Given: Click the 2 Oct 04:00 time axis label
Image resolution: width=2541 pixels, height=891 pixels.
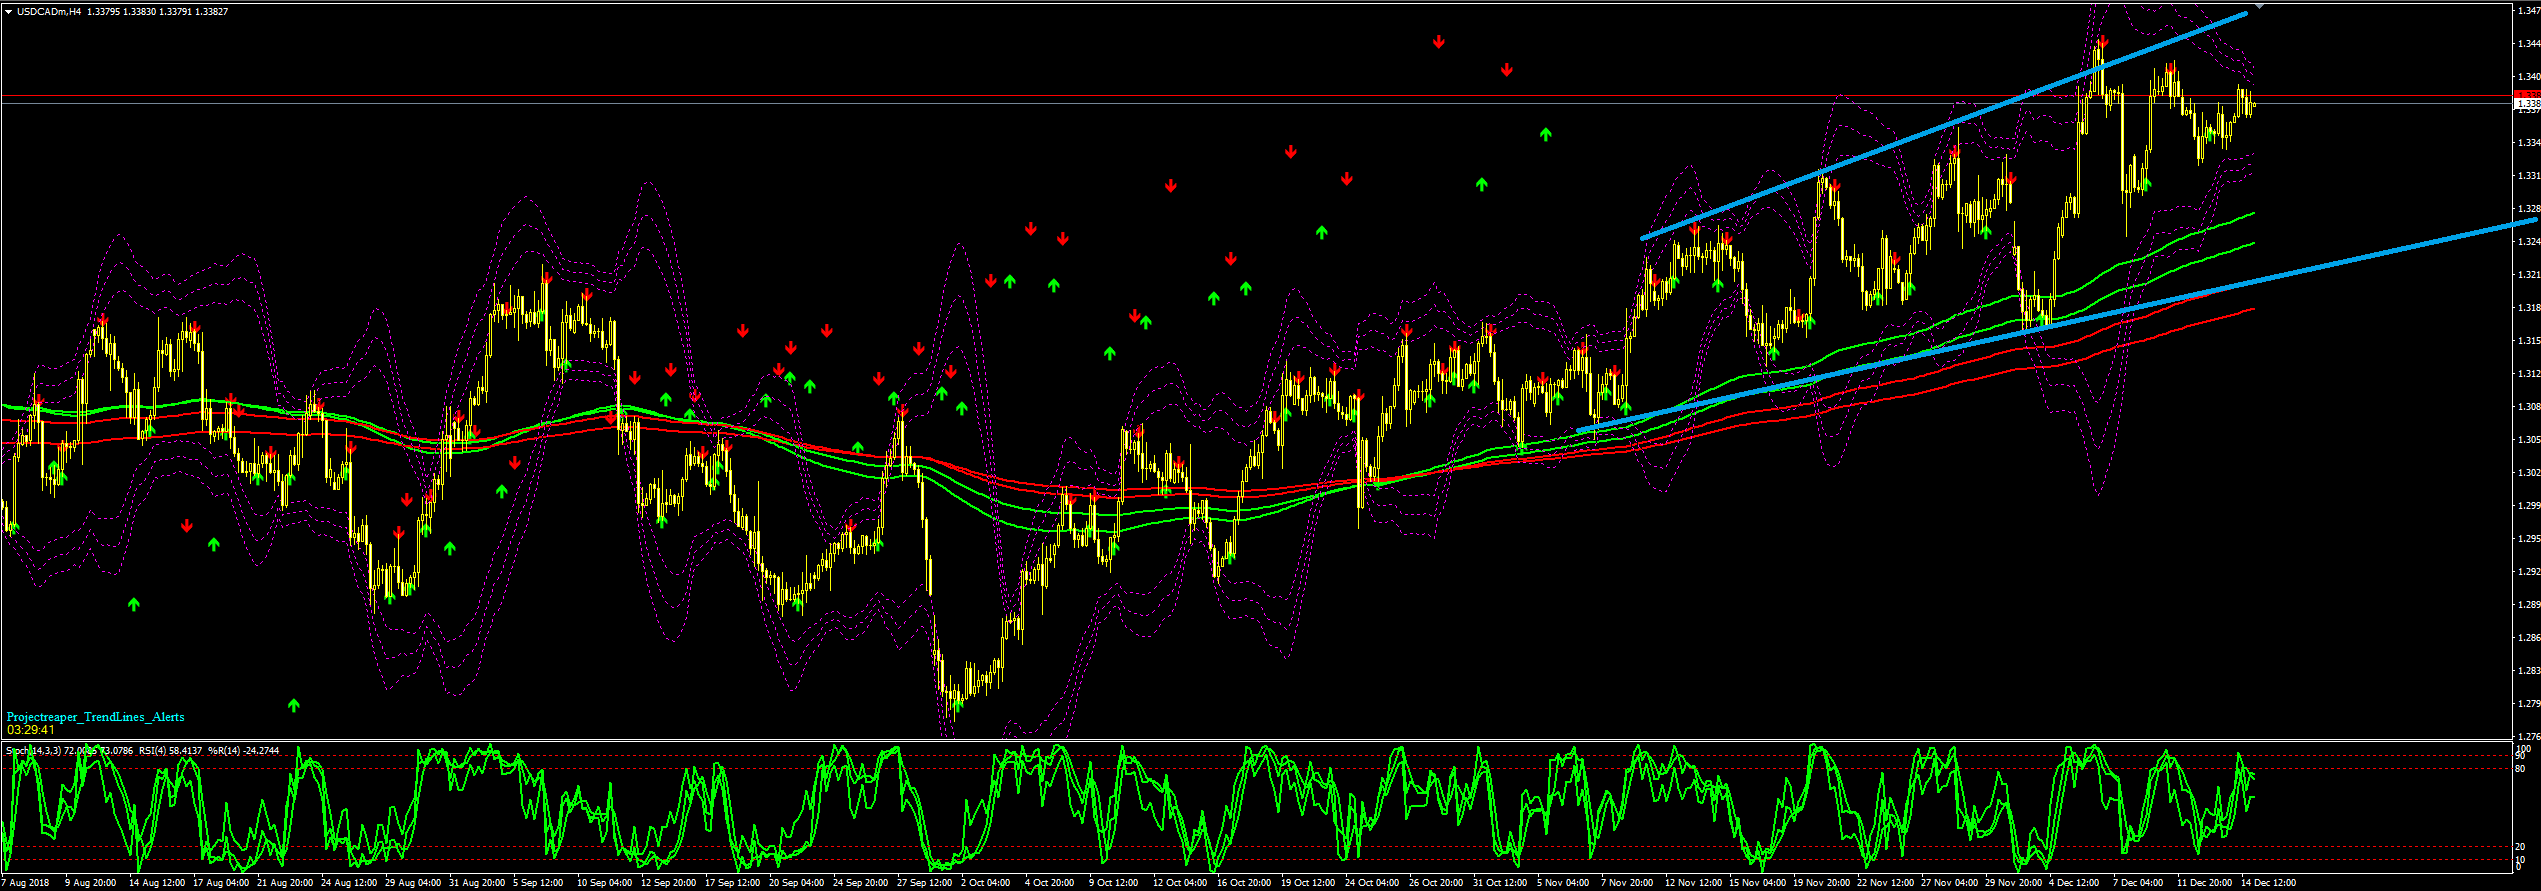Looking at the screenshot, I should click(986, 883).
